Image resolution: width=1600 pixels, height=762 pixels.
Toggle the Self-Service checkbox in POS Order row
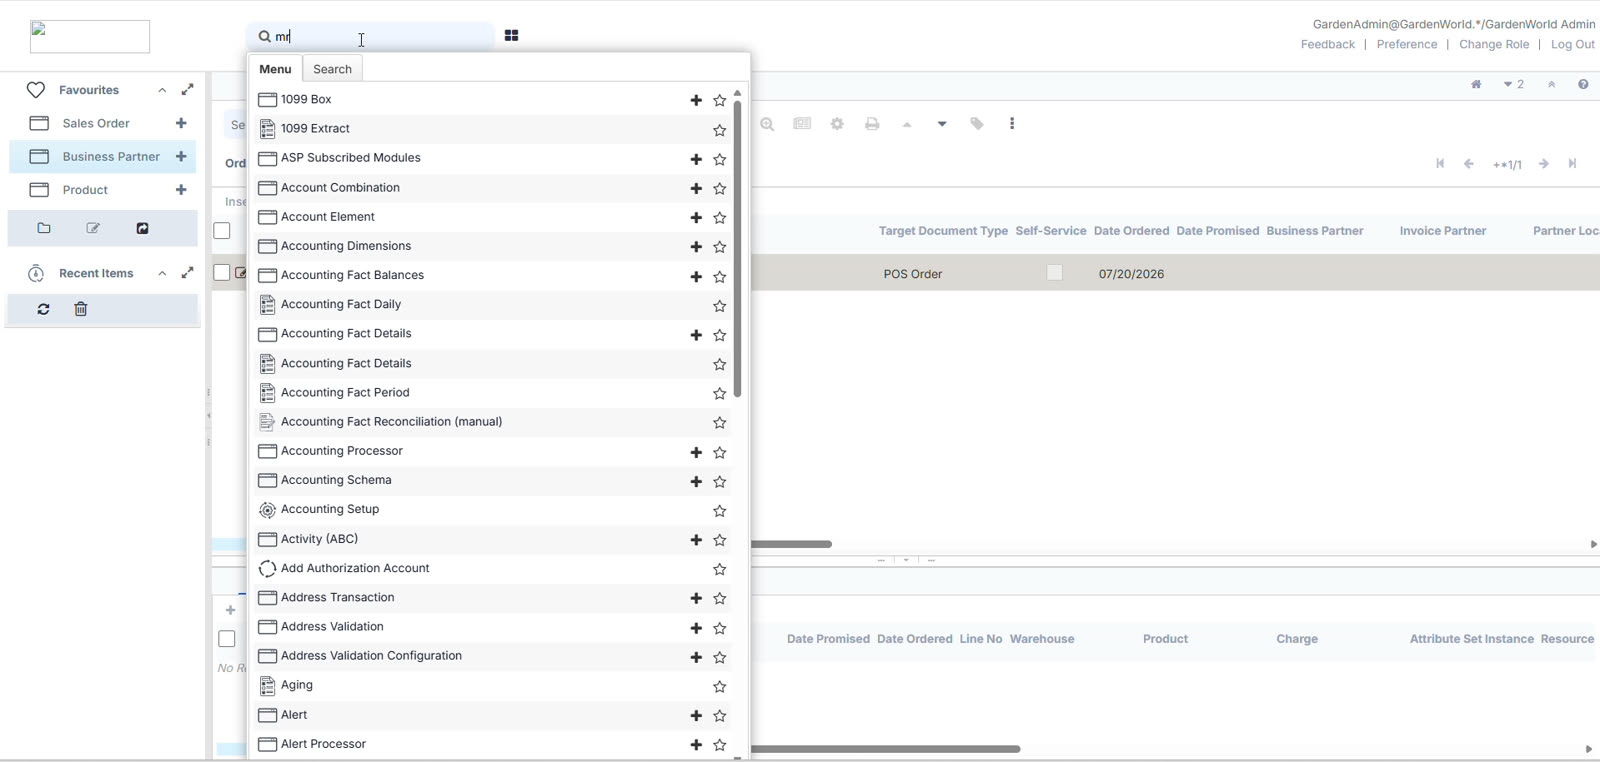1054,273
